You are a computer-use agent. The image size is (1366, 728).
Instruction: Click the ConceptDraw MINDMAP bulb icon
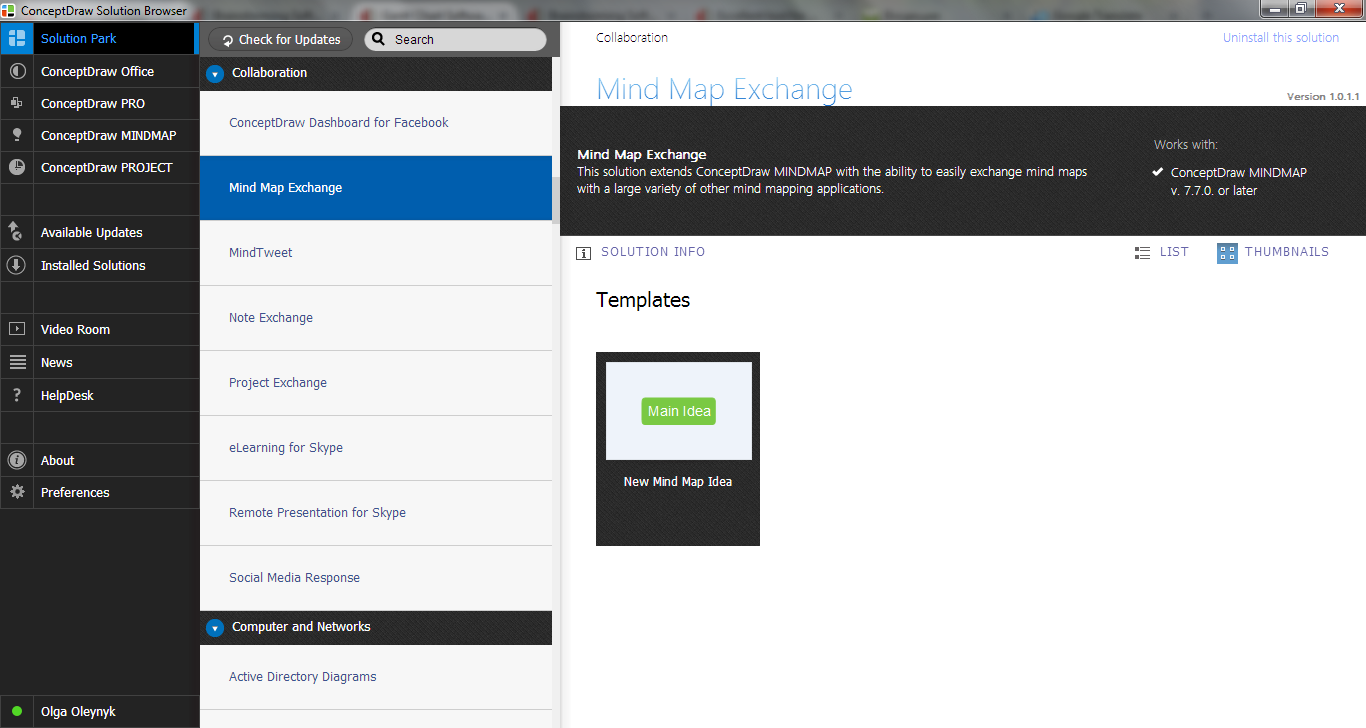16,136
